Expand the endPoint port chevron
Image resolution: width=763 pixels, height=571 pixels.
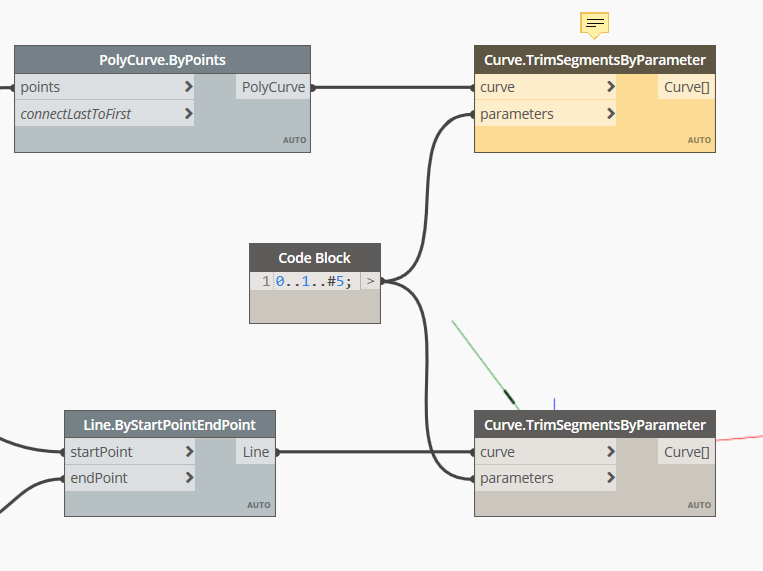pyautogui.click(x=189, y=478)
